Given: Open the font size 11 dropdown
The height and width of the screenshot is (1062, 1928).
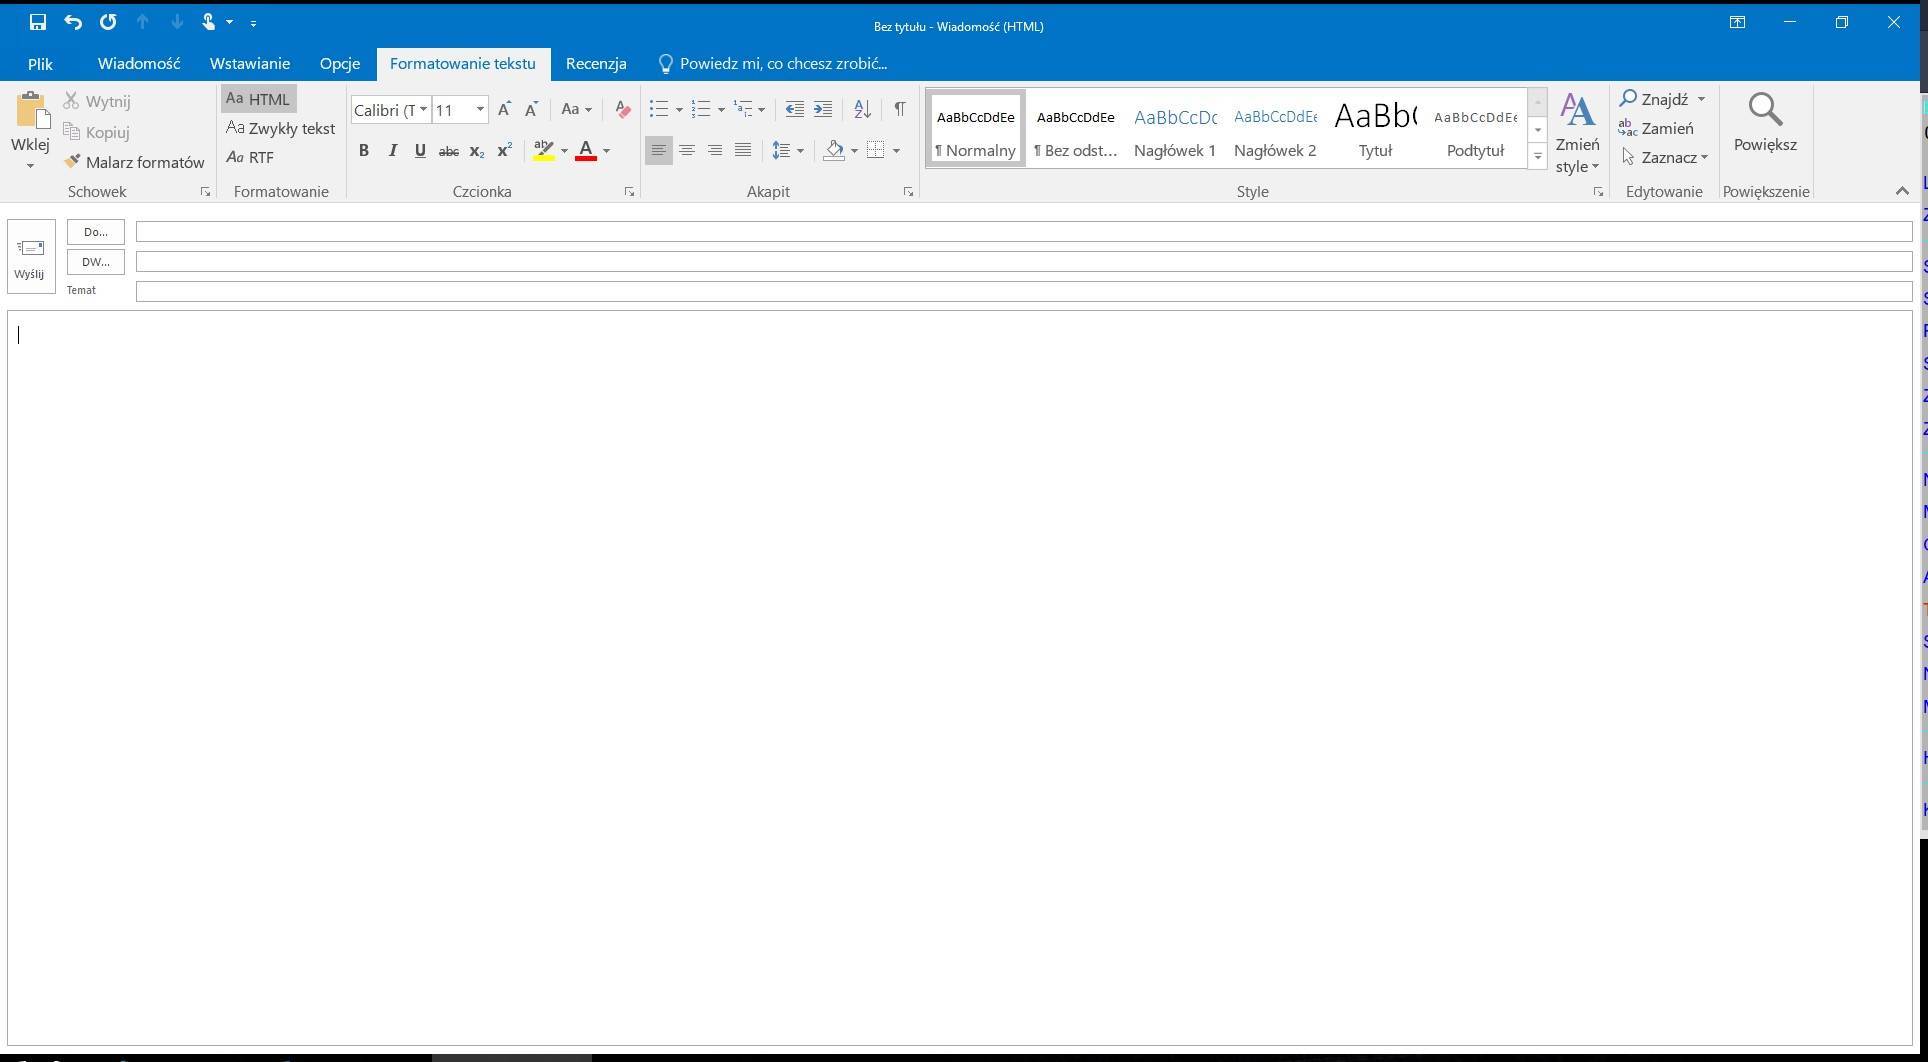Looking at the screenshot, I should (x=480, y=110).
